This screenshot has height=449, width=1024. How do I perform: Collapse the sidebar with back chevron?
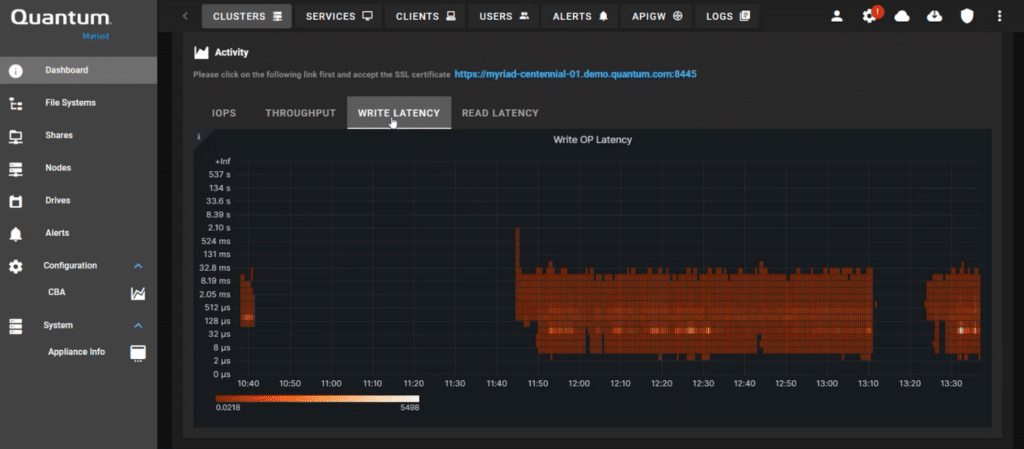point(185,16)
